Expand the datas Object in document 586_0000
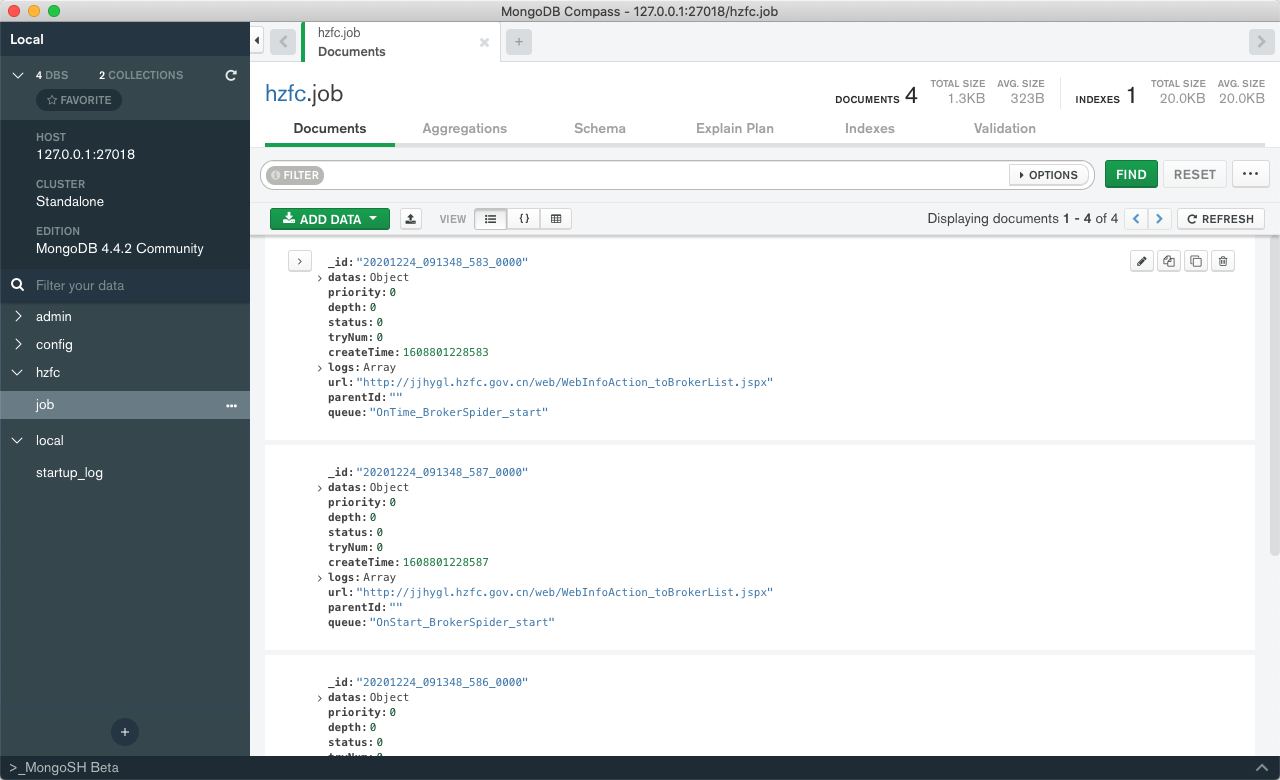This screenshot has width=1280, height=780. 320,698
